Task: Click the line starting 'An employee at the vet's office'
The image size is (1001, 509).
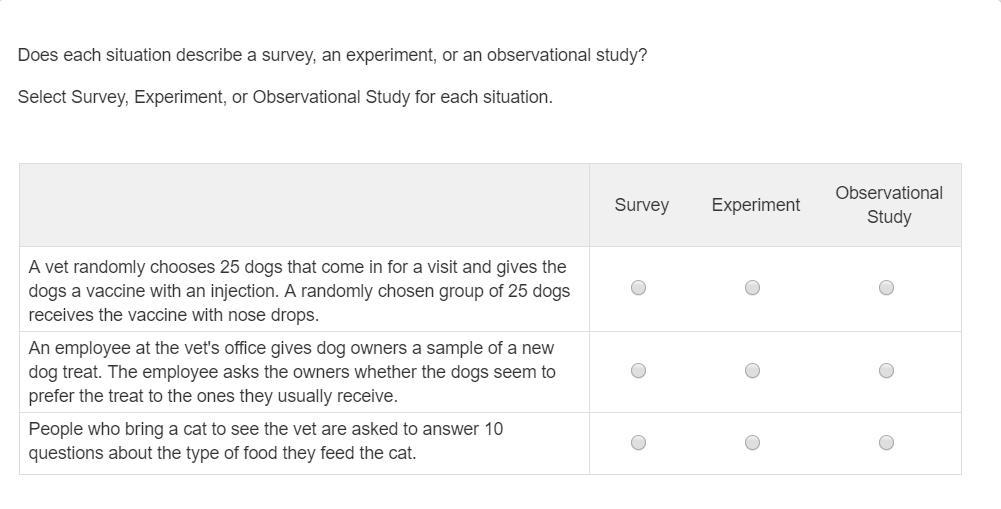Action: click(x=291, y=348)
